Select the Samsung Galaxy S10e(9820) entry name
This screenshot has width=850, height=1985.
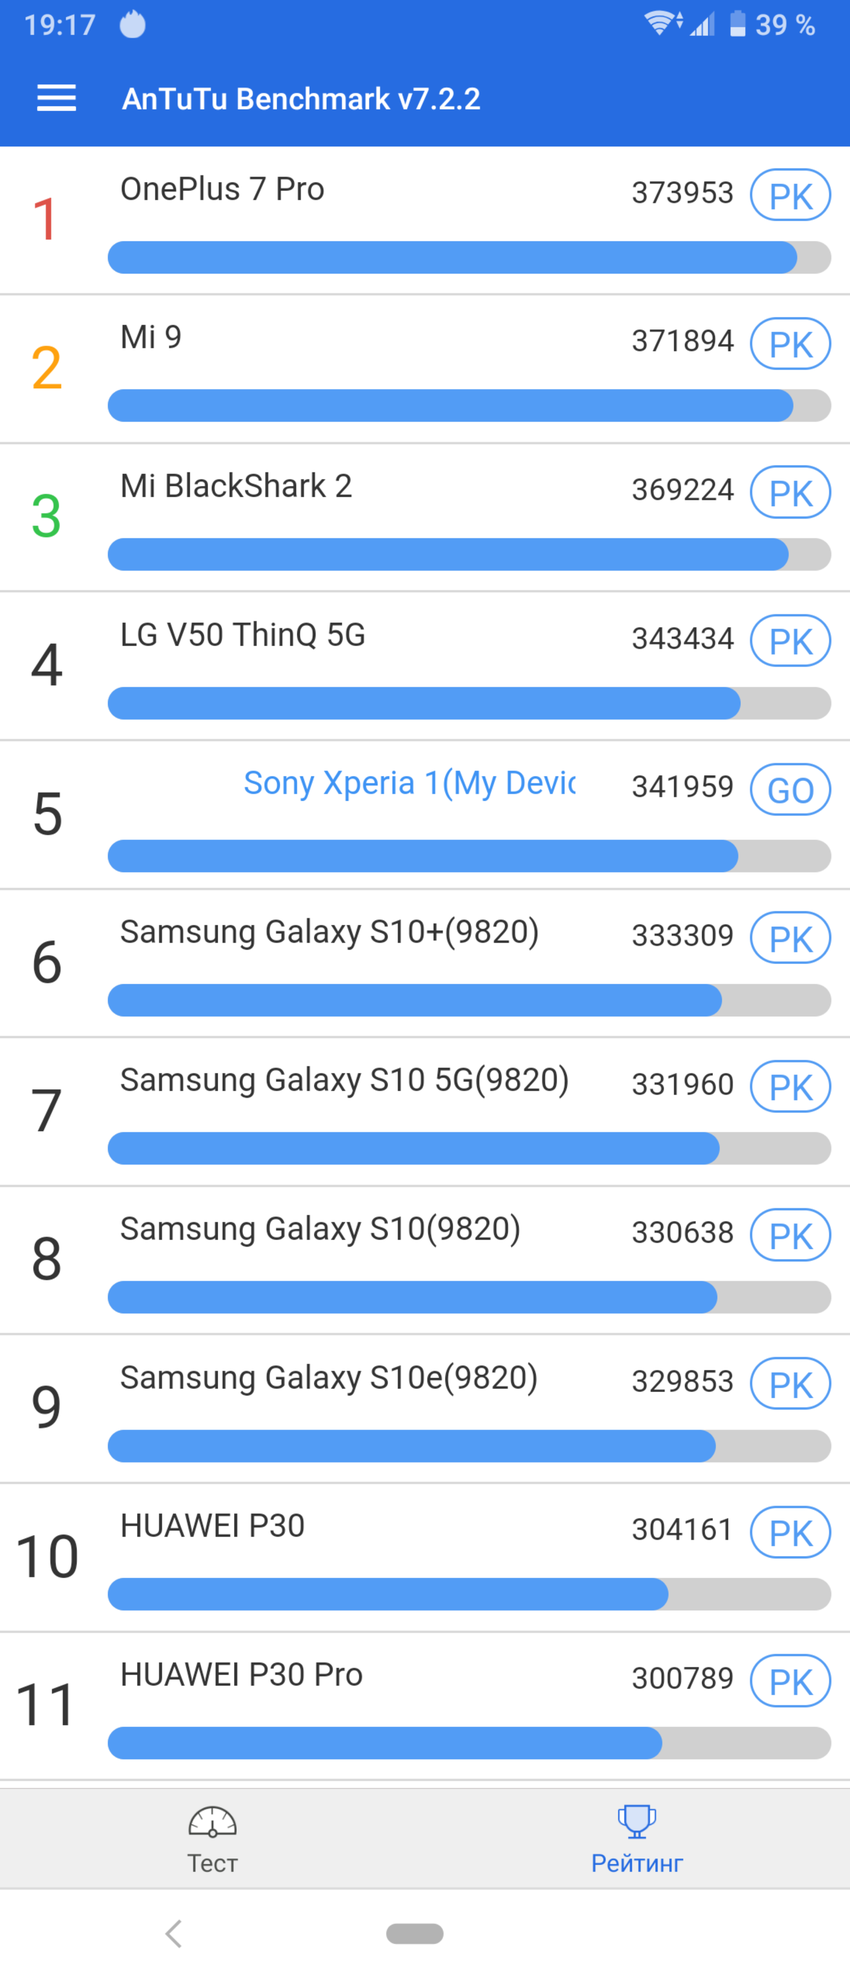pyautogui.click(x=329, y=1377)
